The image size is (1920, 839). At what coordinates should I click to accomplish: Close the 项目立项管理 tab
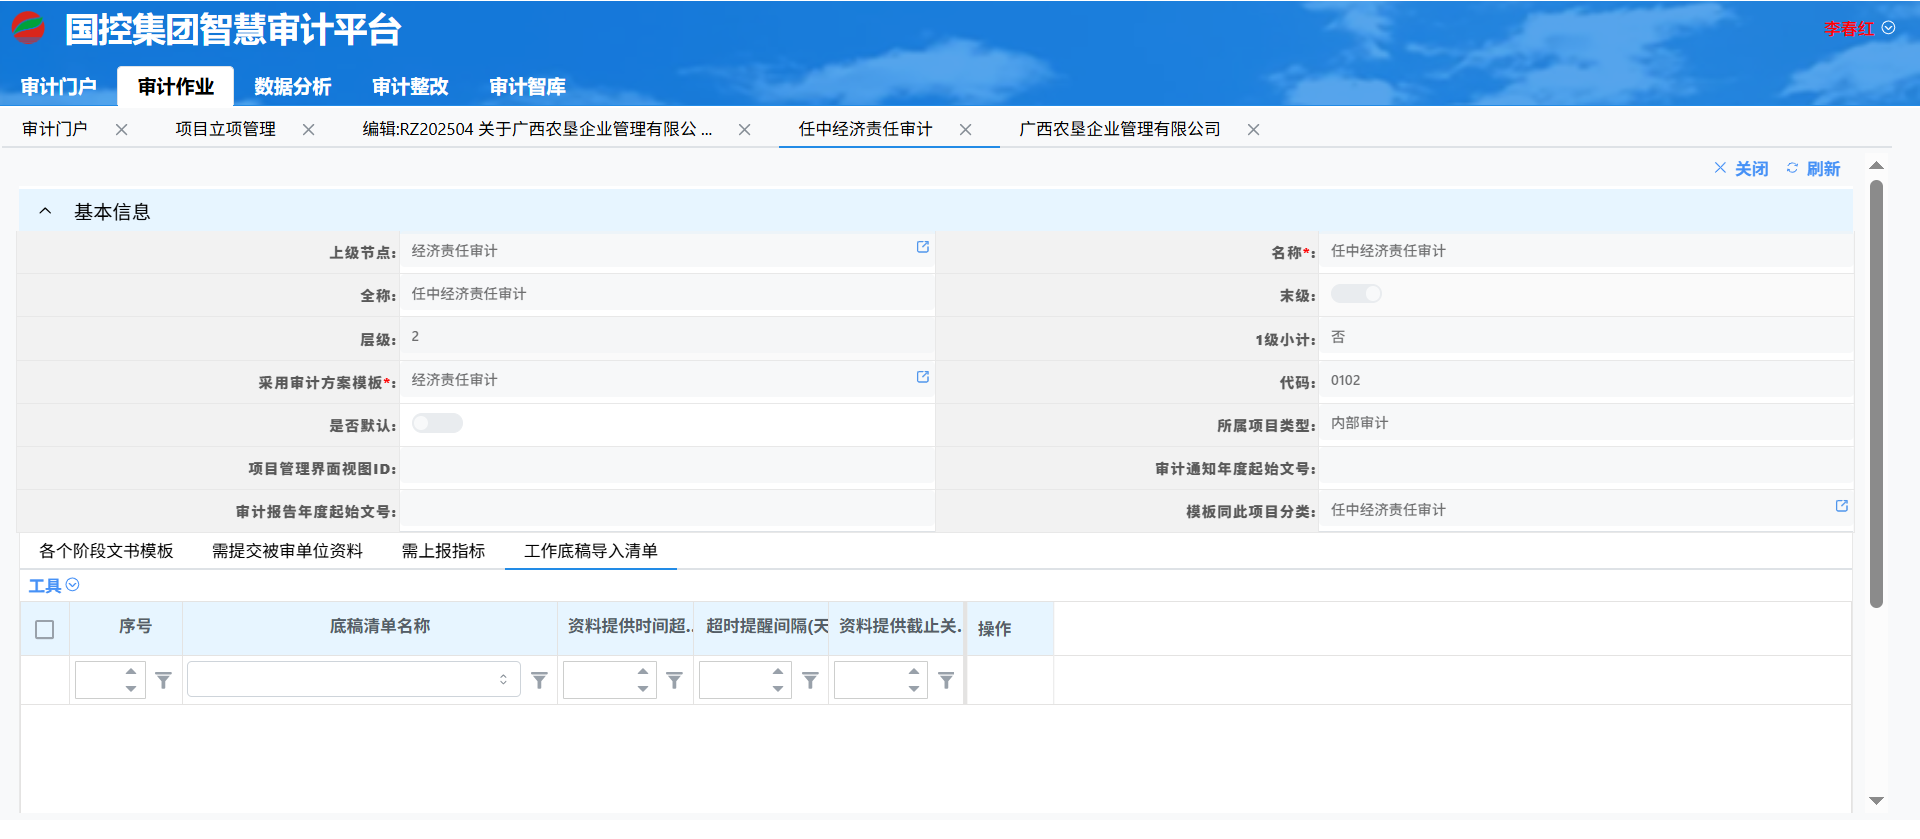[x=308, y=130]
